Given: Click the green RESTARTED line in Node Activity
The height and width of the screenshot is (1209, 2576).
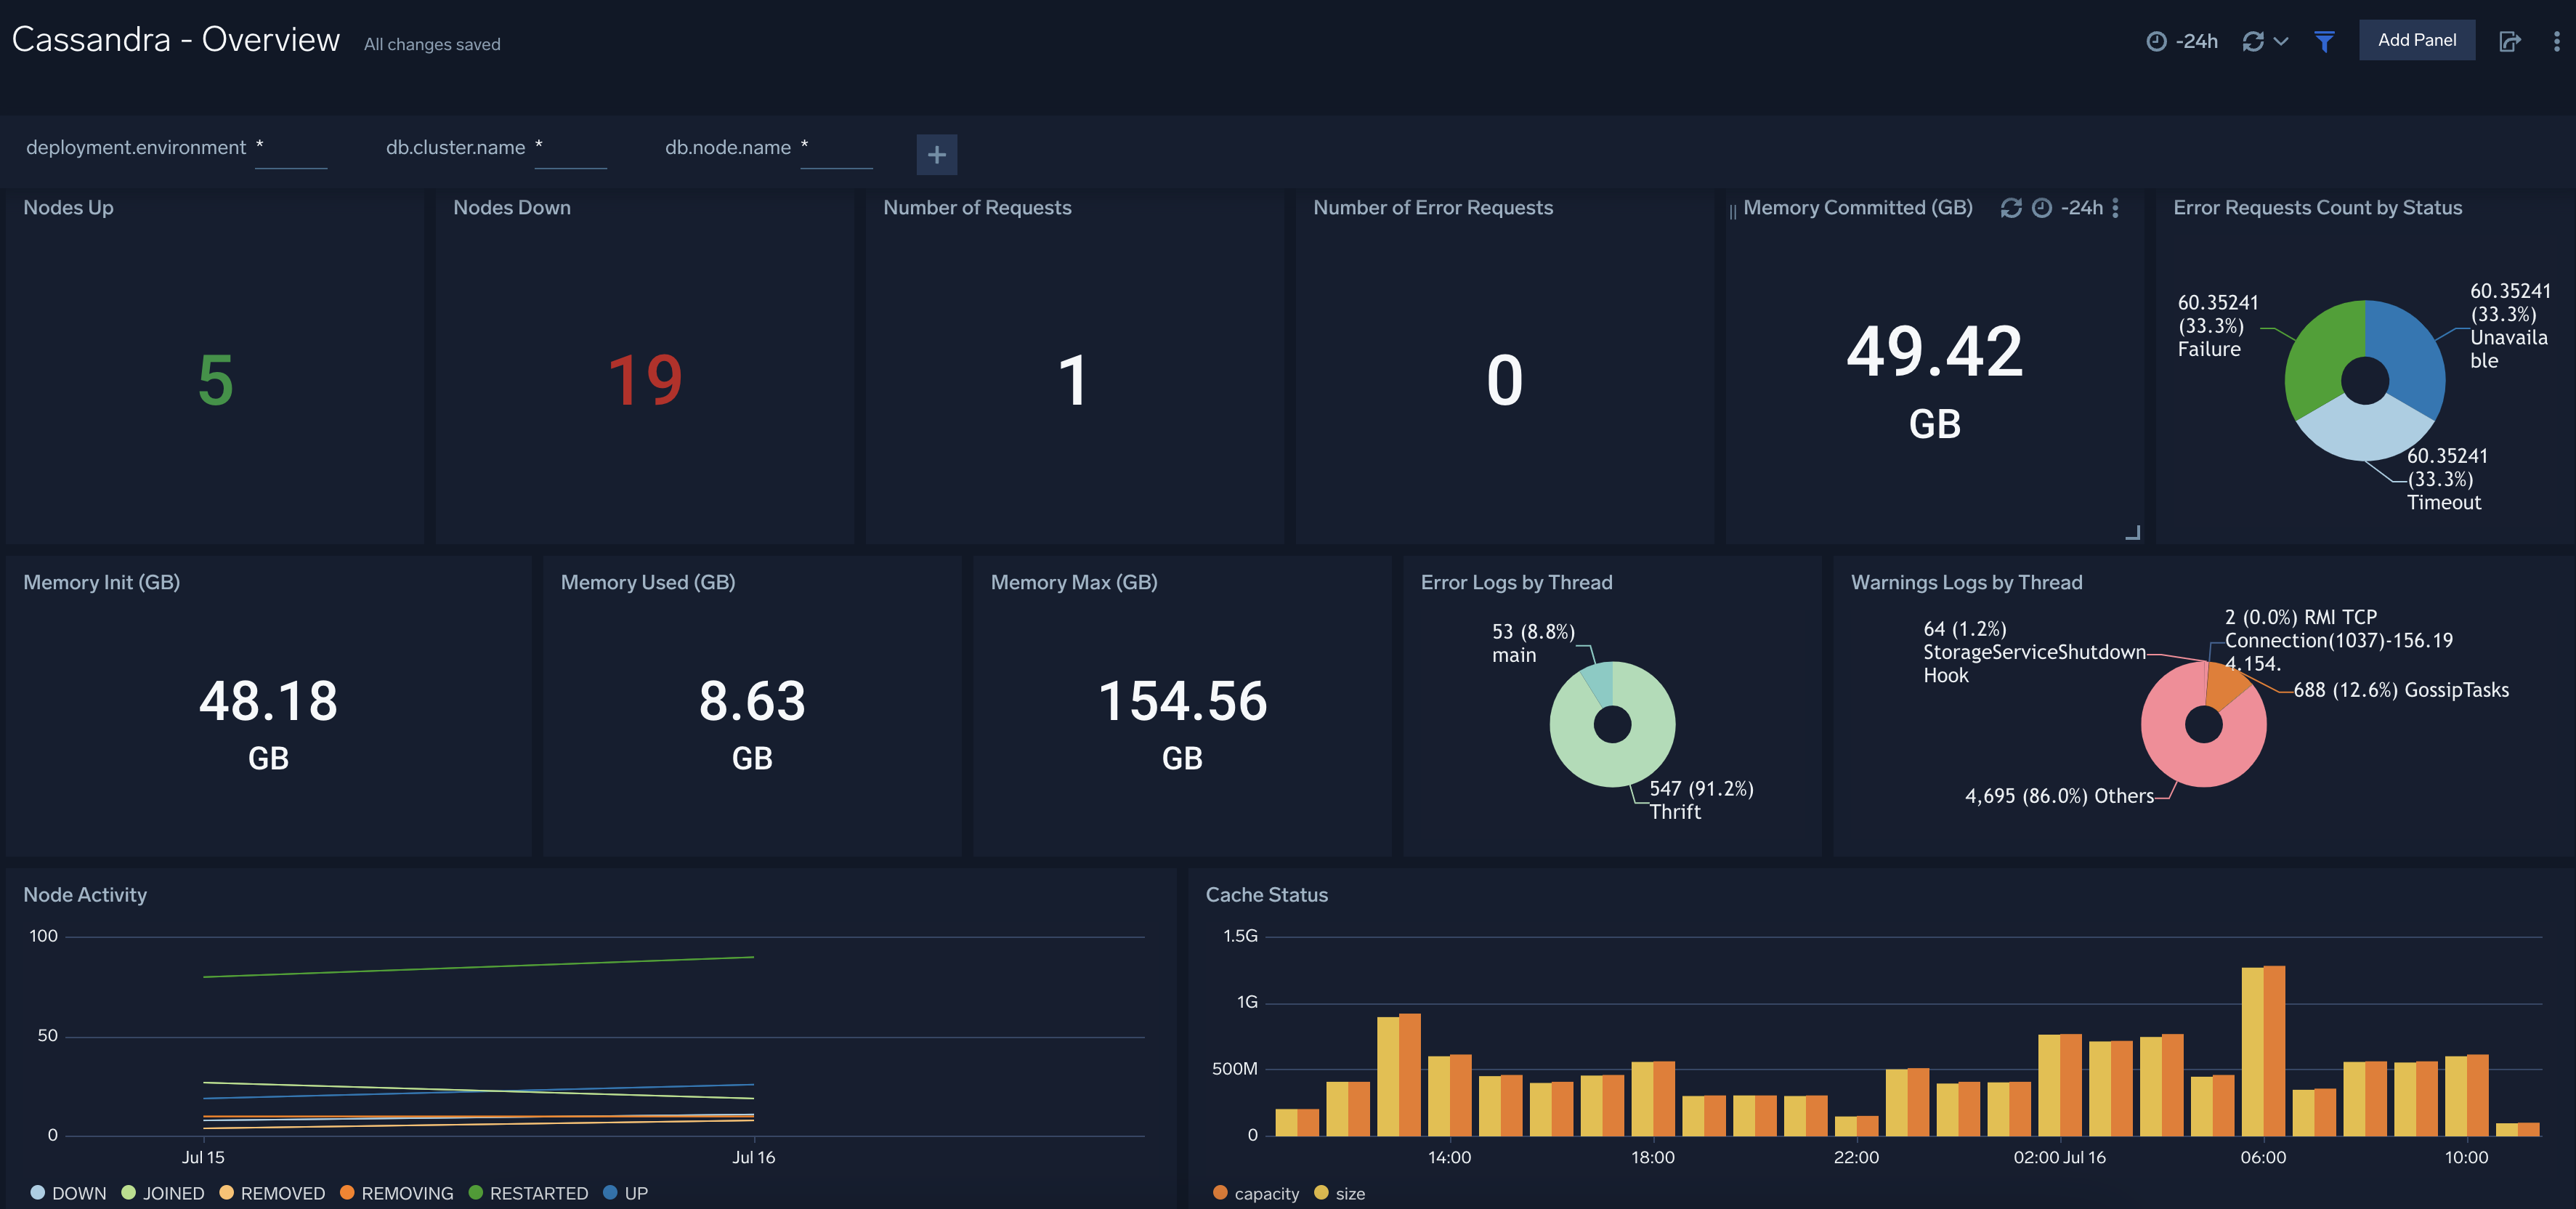Looking at the screenshot, I should (x=478, y=967).
